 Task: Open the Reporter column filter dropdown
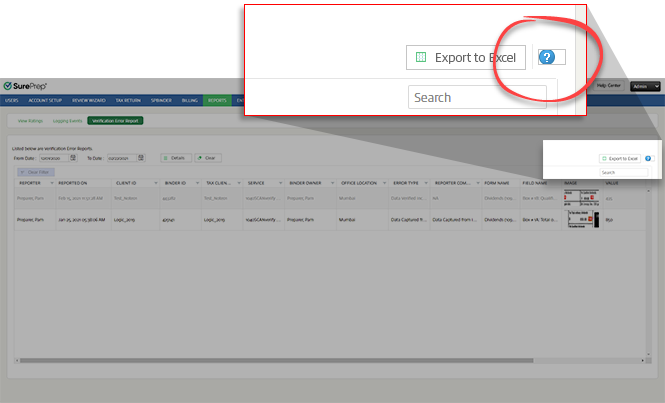click(51, 183)
